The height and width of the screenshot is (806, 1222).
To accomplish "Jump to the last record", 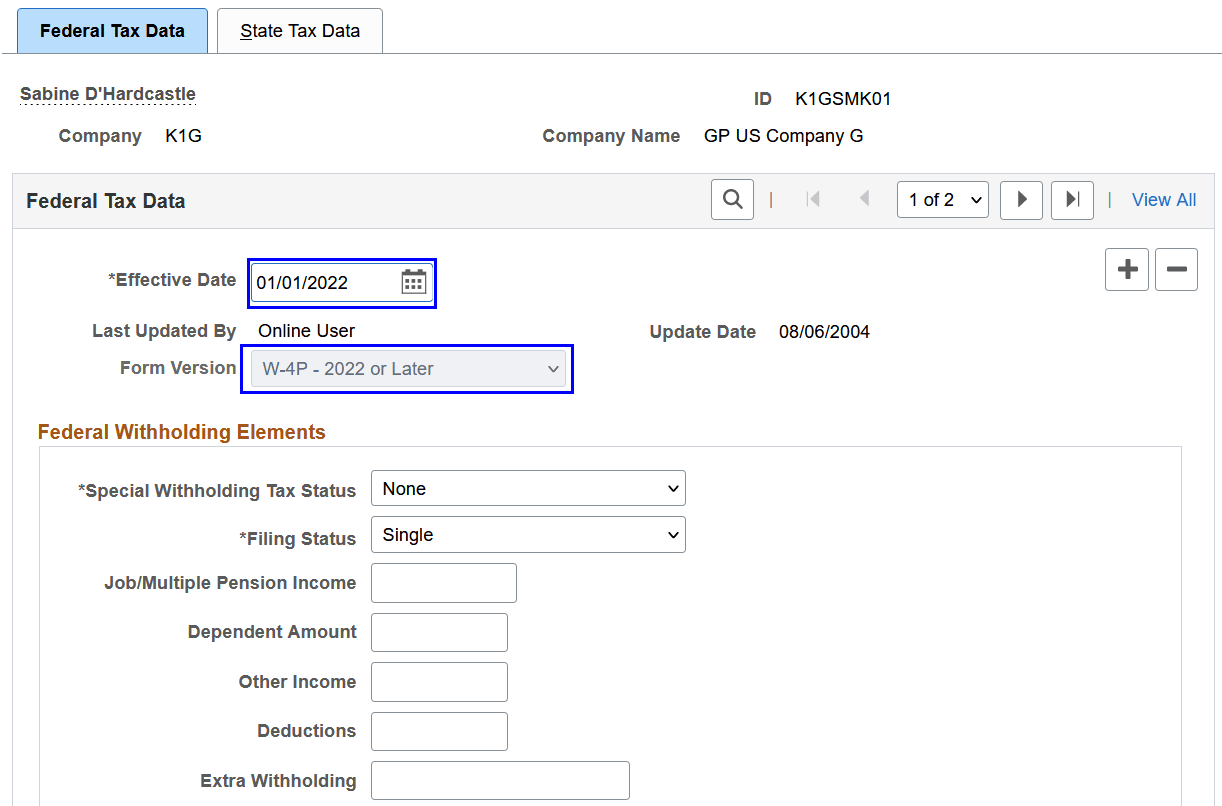I will [1072, 199].
